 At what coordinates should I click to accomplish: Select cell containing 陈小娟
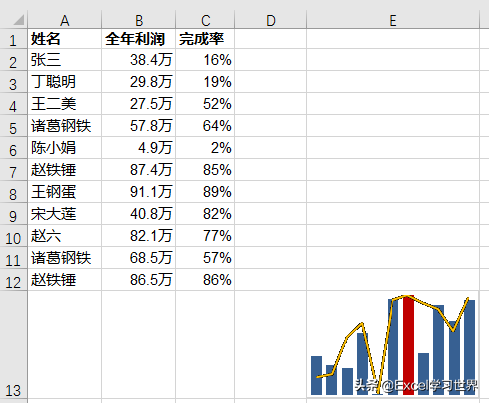tap(65, 148)
